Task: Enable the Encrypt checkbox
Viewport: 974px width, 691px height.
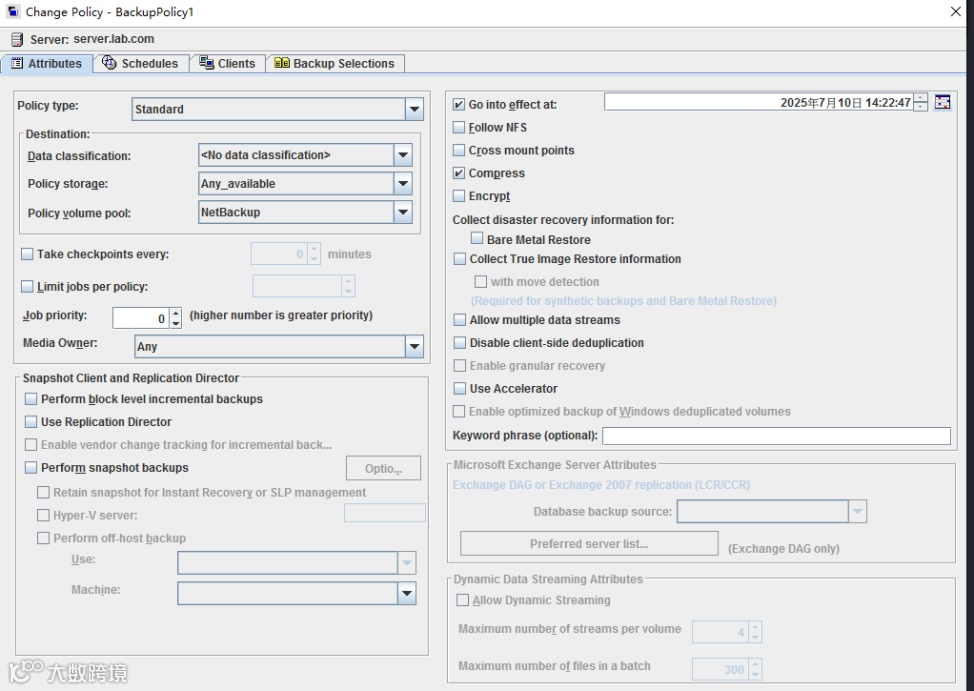Action: coord(459,196)
